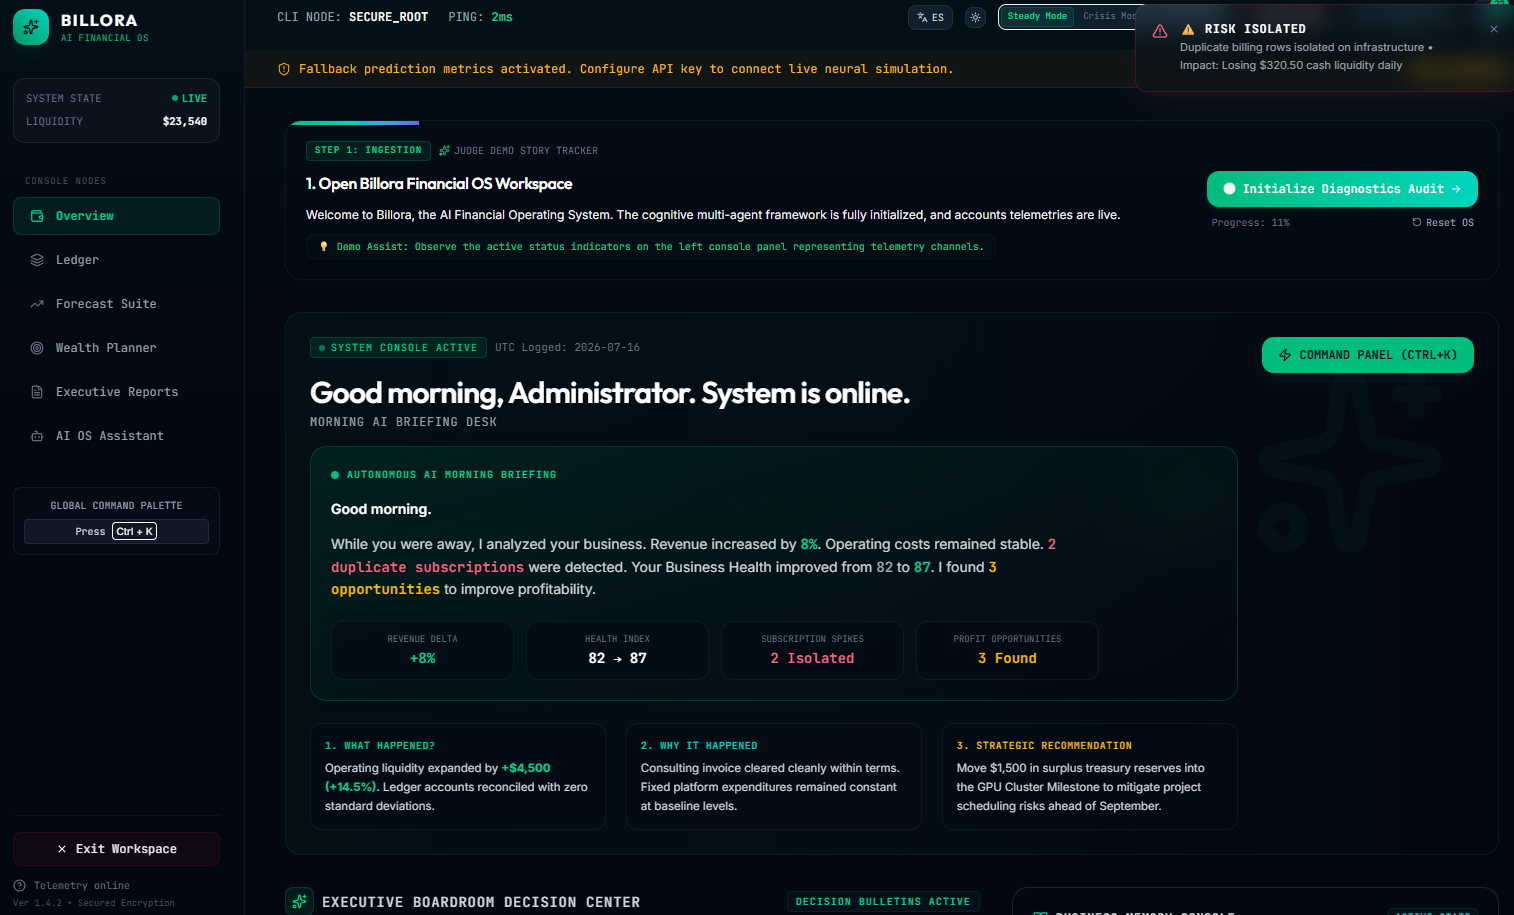Click the Wealth Planner target icon
Image resolution: width=1514 pixels, height=915 pixels.
(37, 348)
